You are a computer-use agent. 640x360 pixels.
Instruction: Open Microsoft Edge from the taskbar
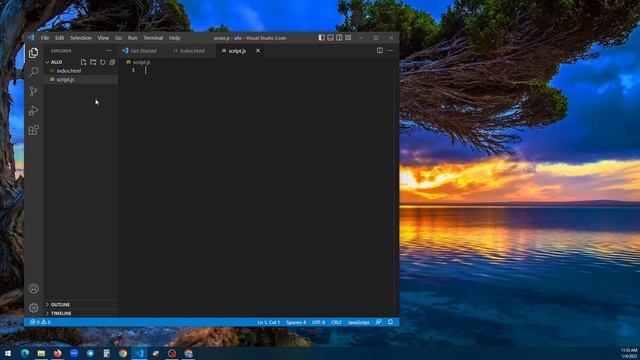coord(25,353)
